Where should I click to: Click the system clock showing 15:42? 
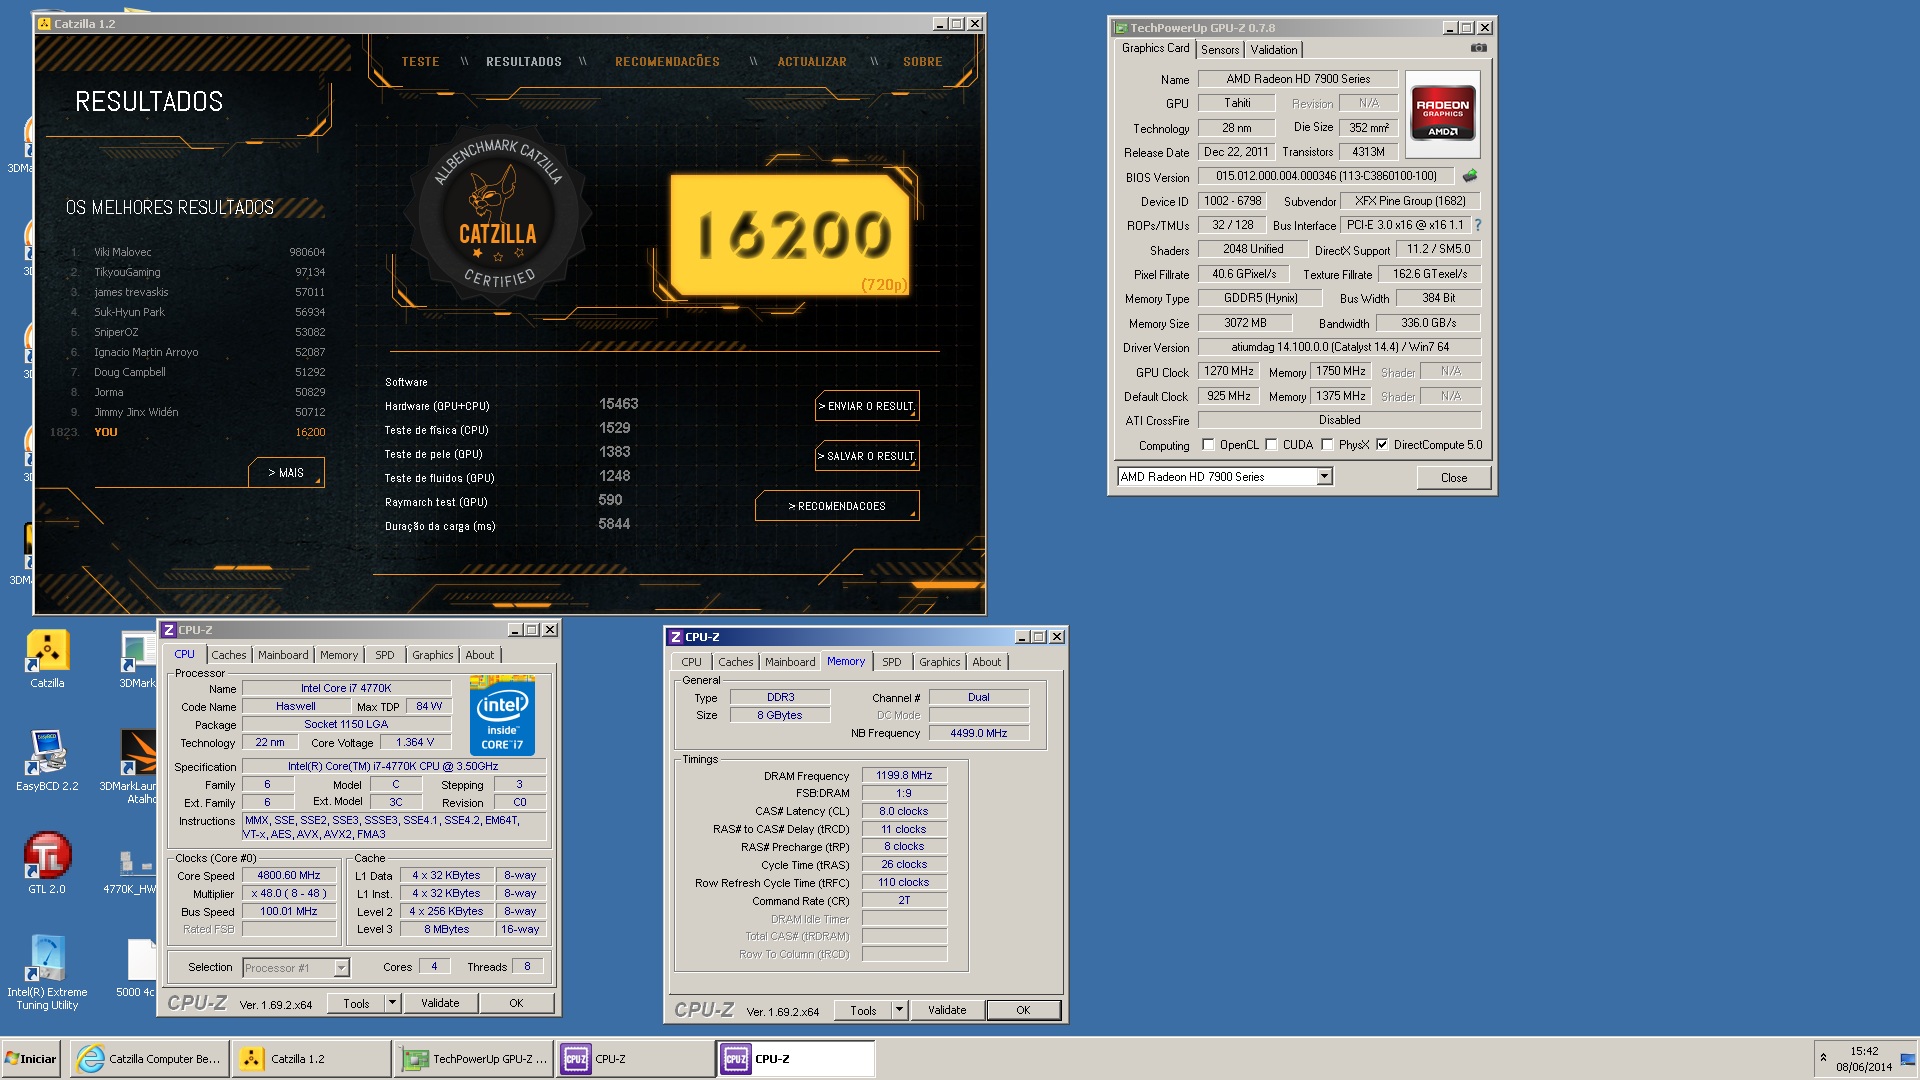coord(1864,1051)
